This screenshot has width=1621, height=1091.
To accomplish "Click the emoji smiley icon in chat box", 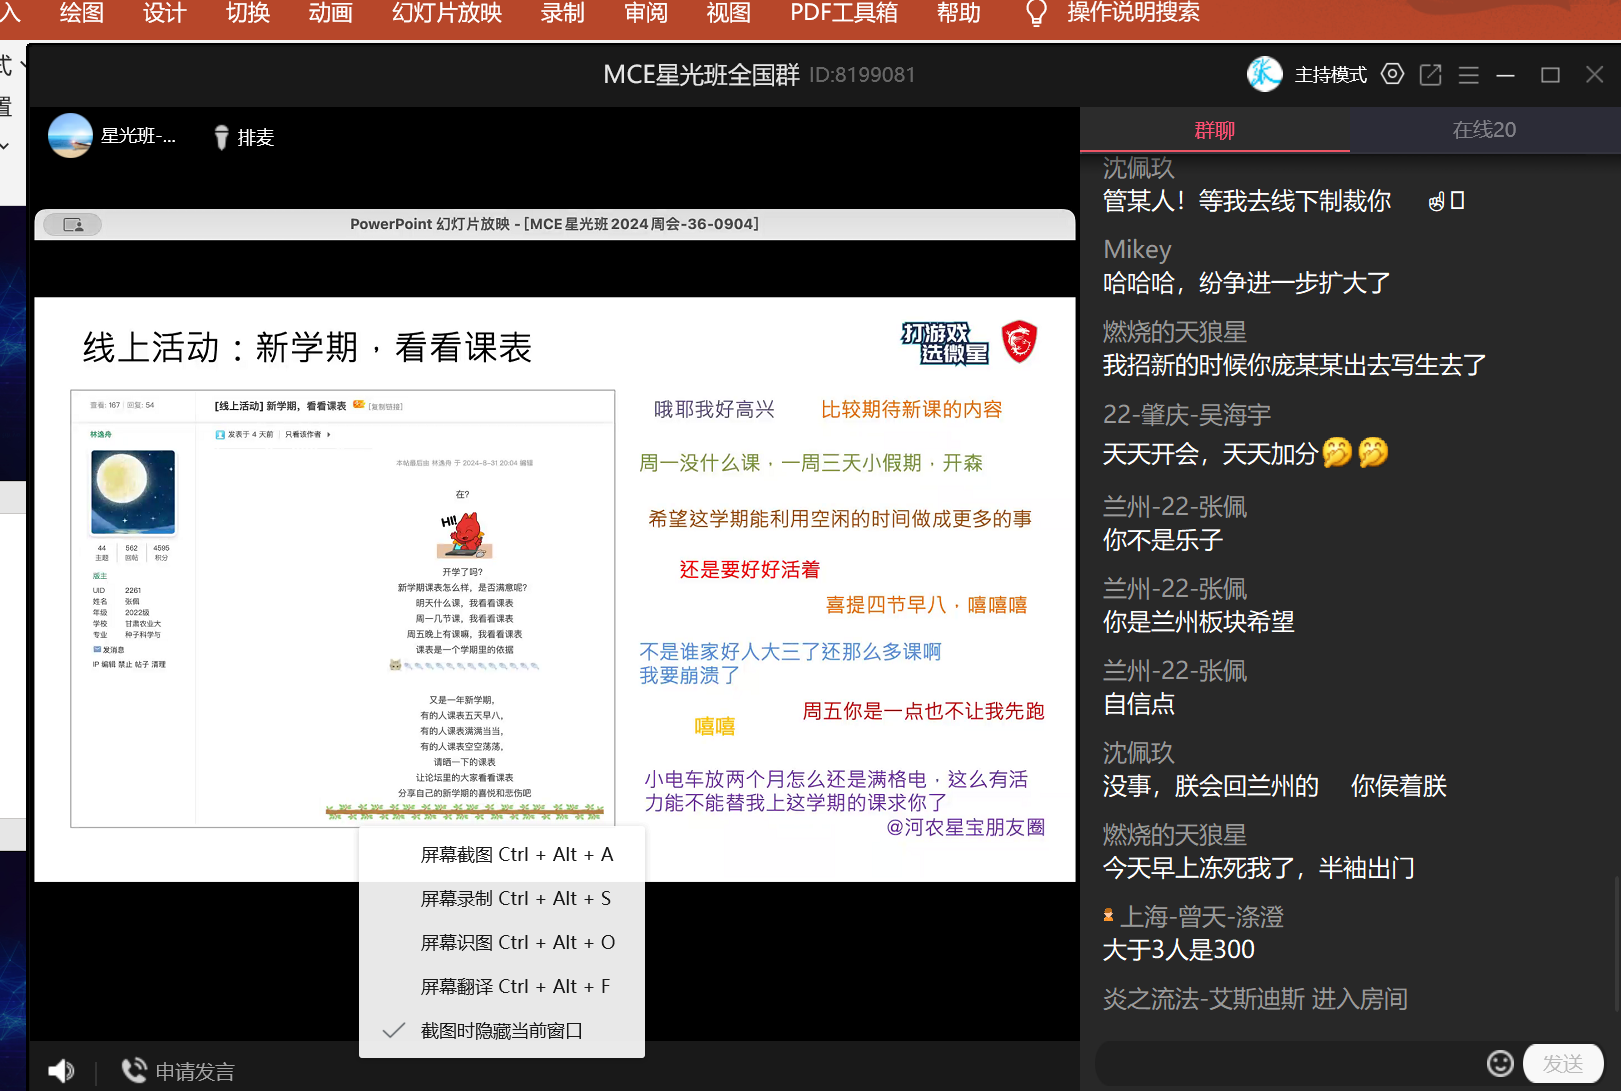I will coord(1499,1063).
